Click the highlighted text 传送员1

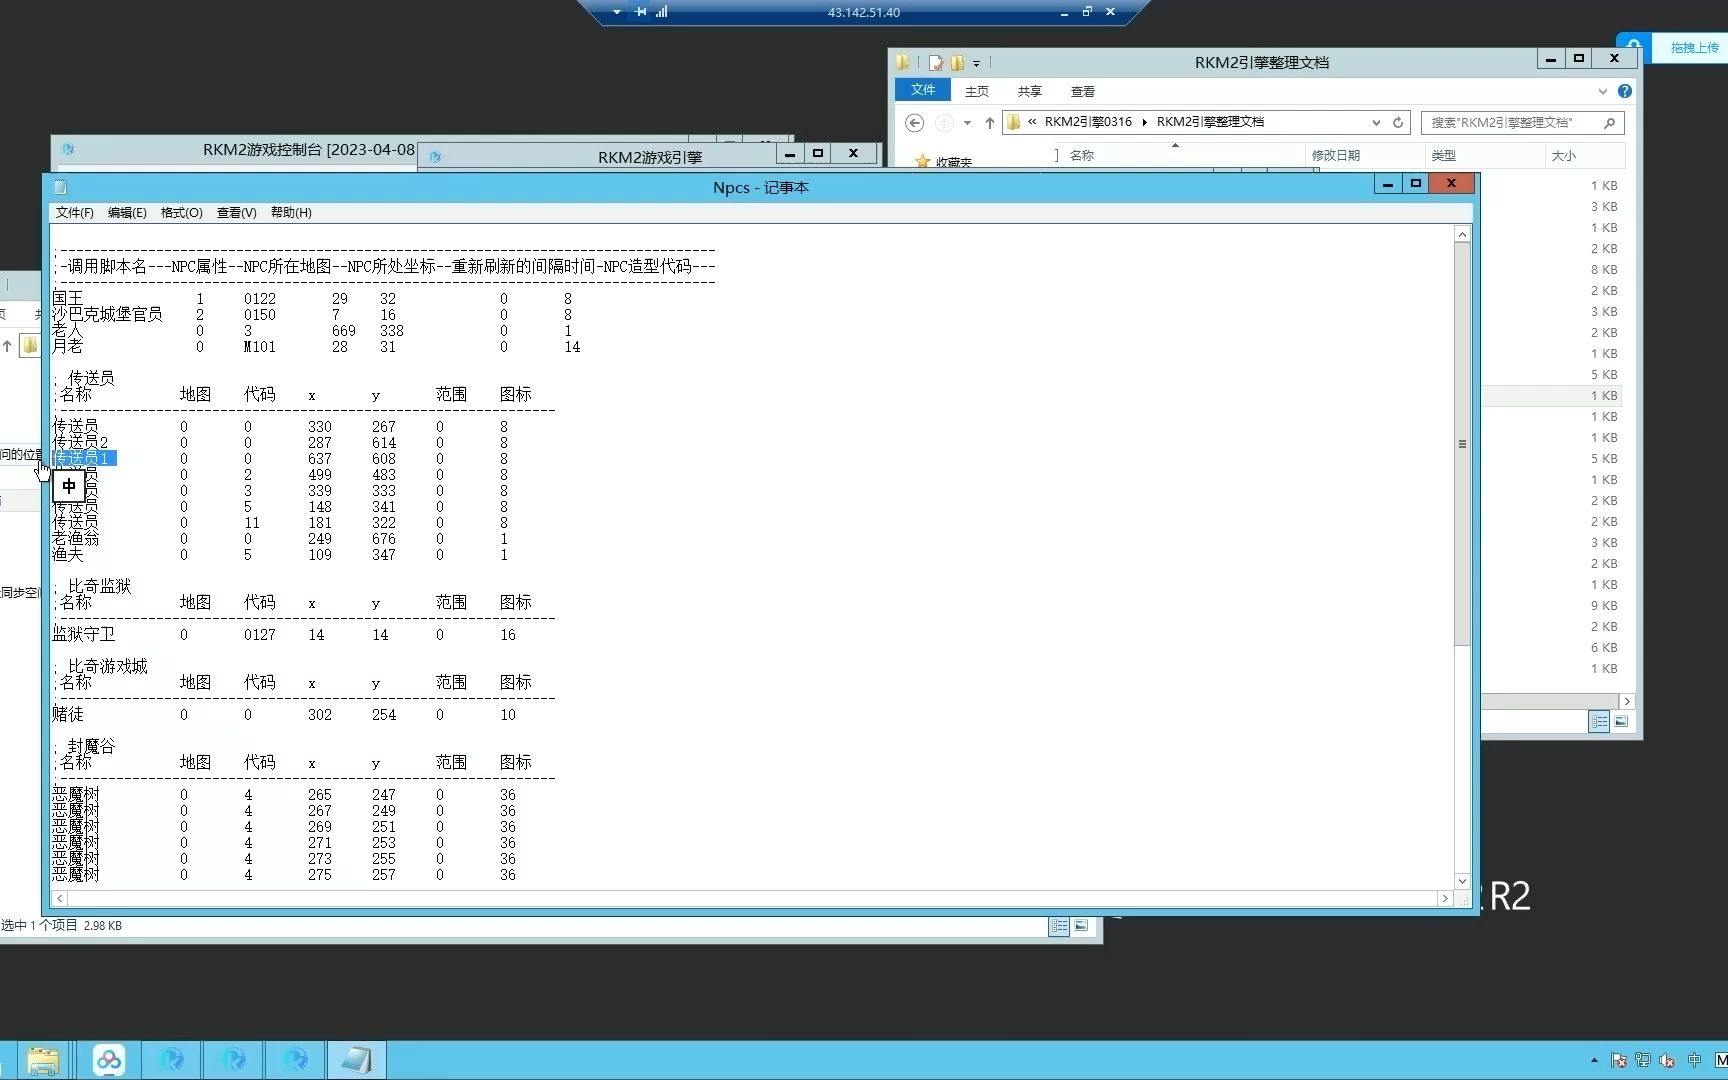pyautogui.click(x=84, y=458)
